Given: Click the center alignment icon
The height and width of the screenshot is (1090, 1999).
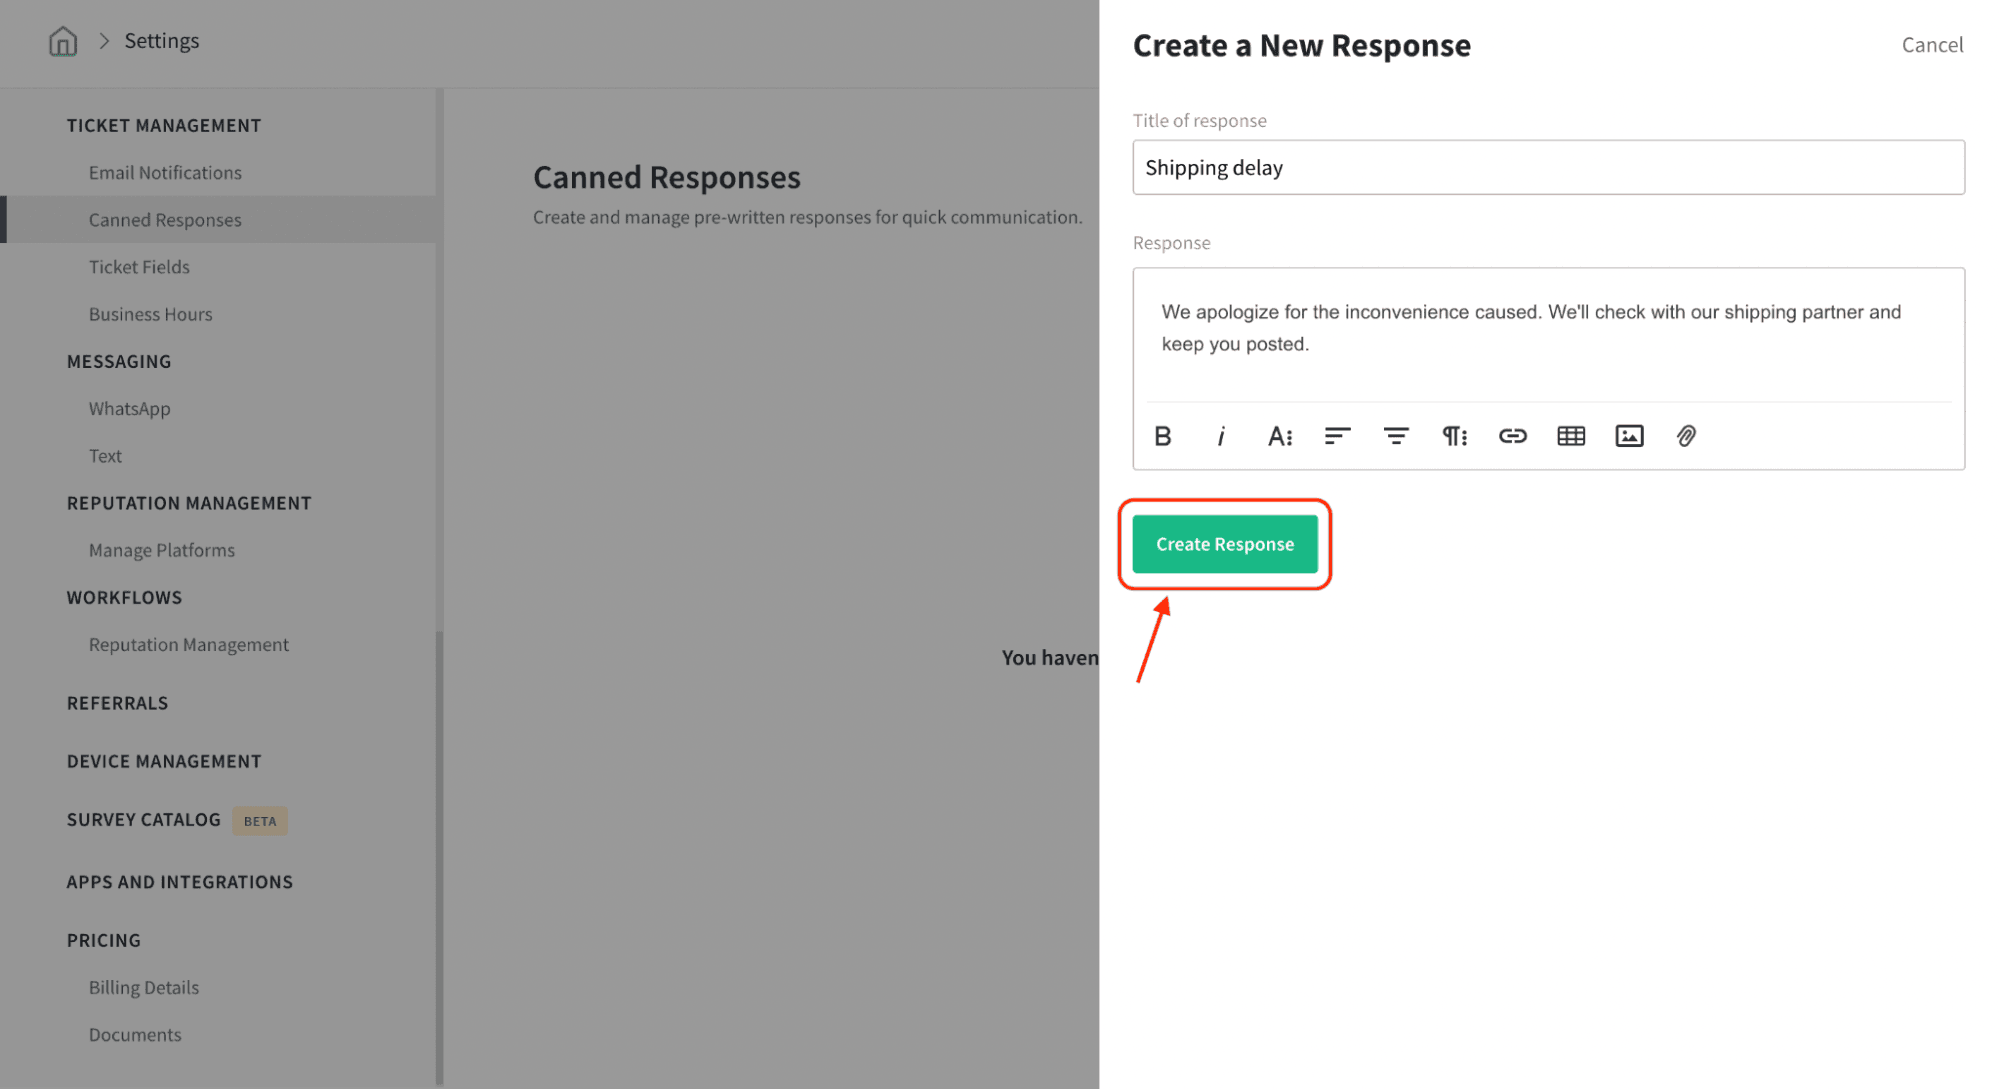Looking at the screenshot, I should 1396,436.
